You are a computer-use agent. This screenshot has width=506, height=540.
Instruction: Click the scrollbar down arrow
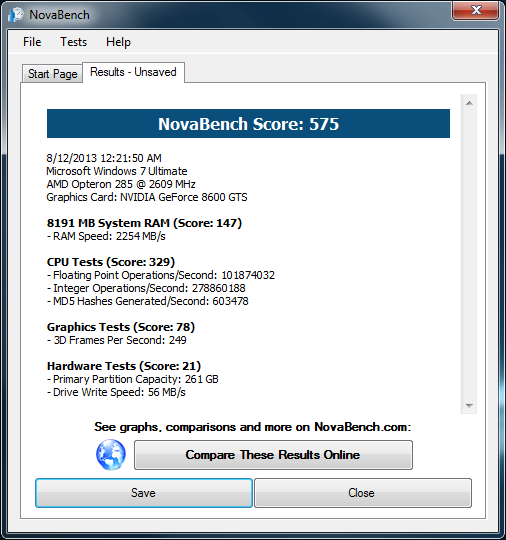(469, 405)
